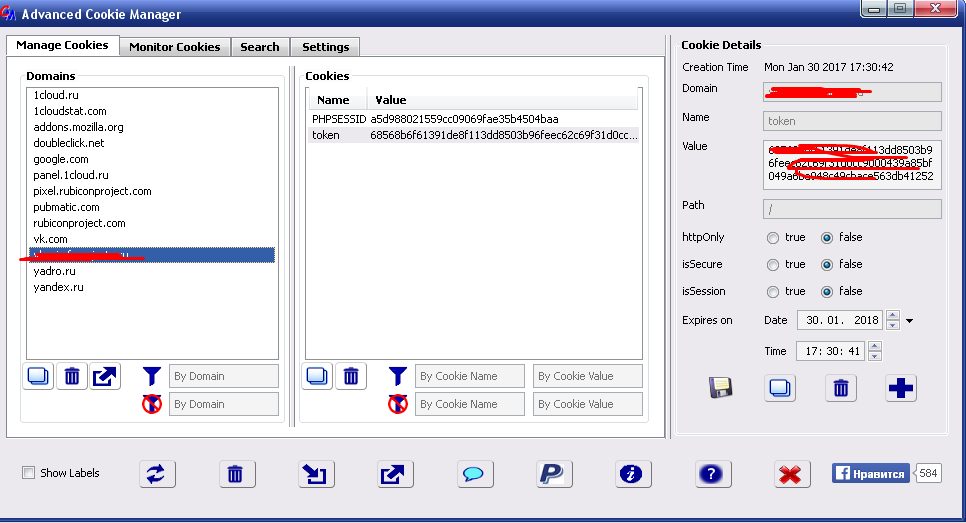Click the cookie Name field showing token

pyautogui.click(x=852, y=121)
